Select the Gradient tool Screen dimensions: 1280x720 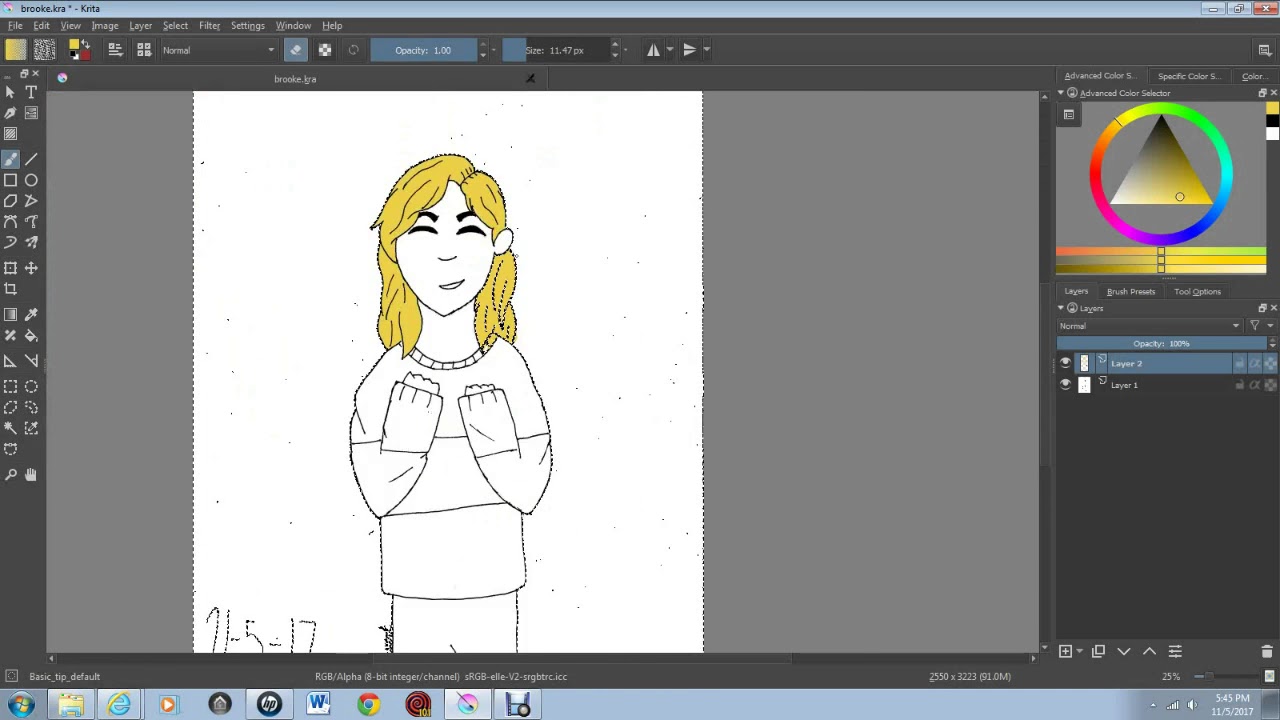(x=10, y=315)
